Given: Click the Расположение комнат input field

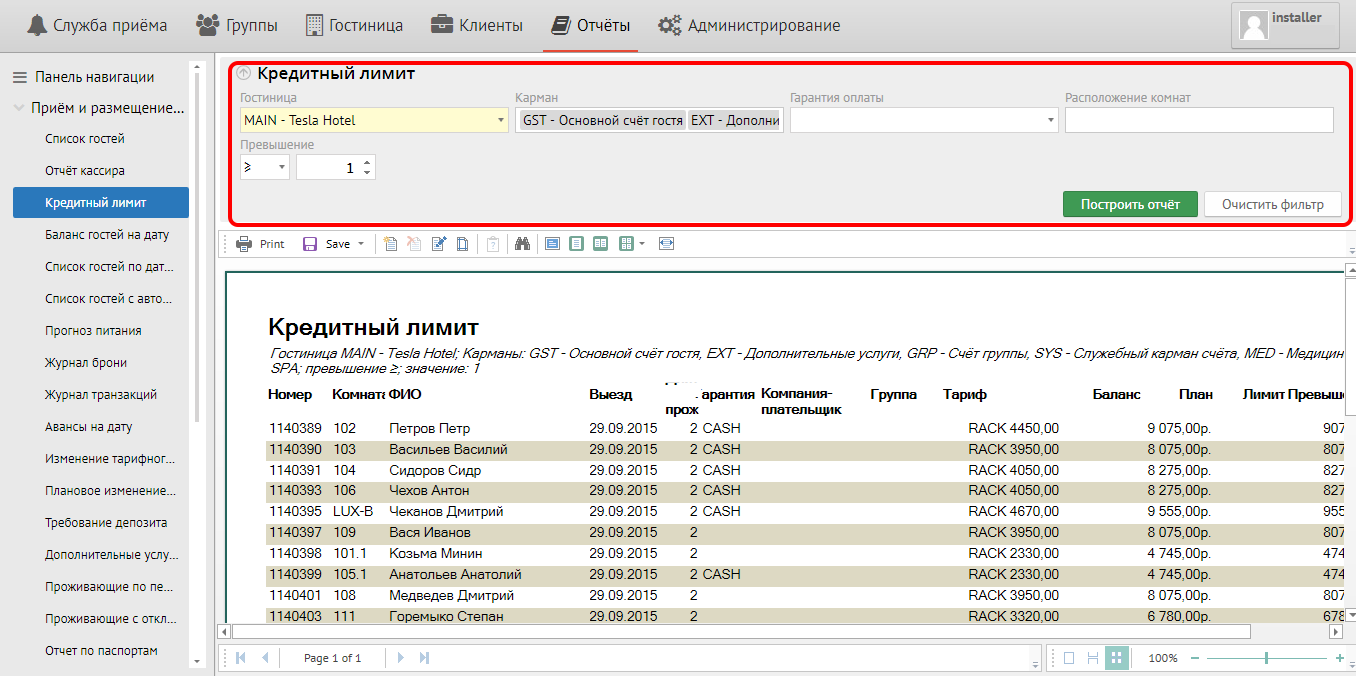Looking at the screenshot, I should click(1198, 121).
